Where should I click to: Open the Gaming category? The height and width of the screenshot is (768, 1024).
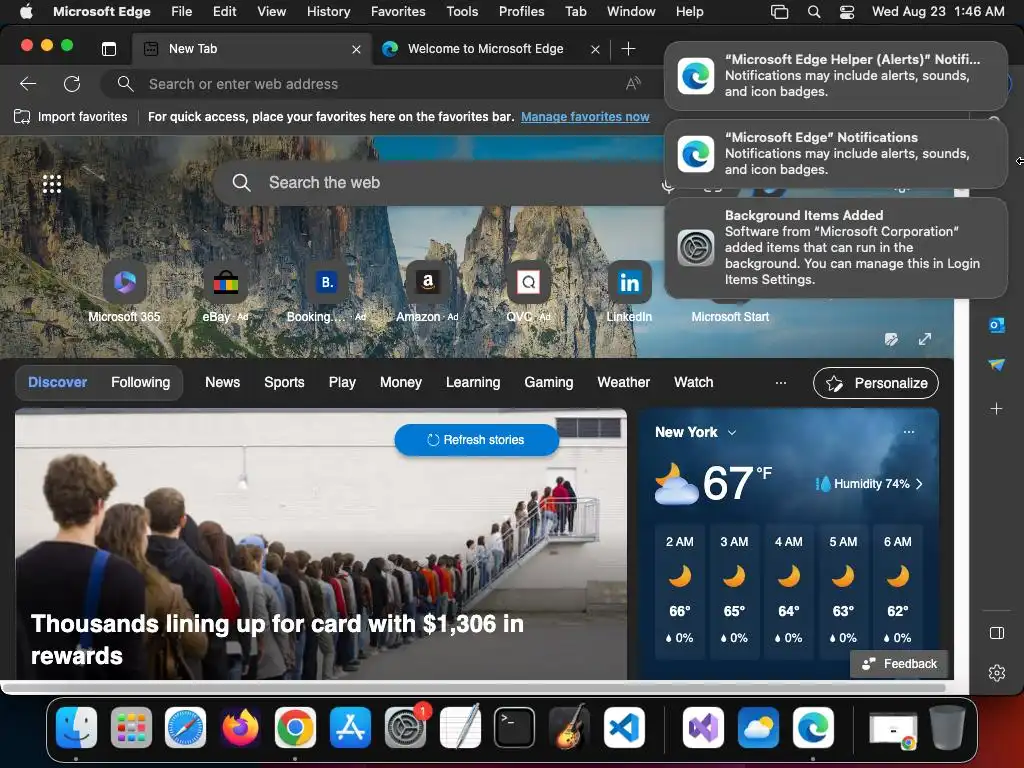tap(549, 383)
